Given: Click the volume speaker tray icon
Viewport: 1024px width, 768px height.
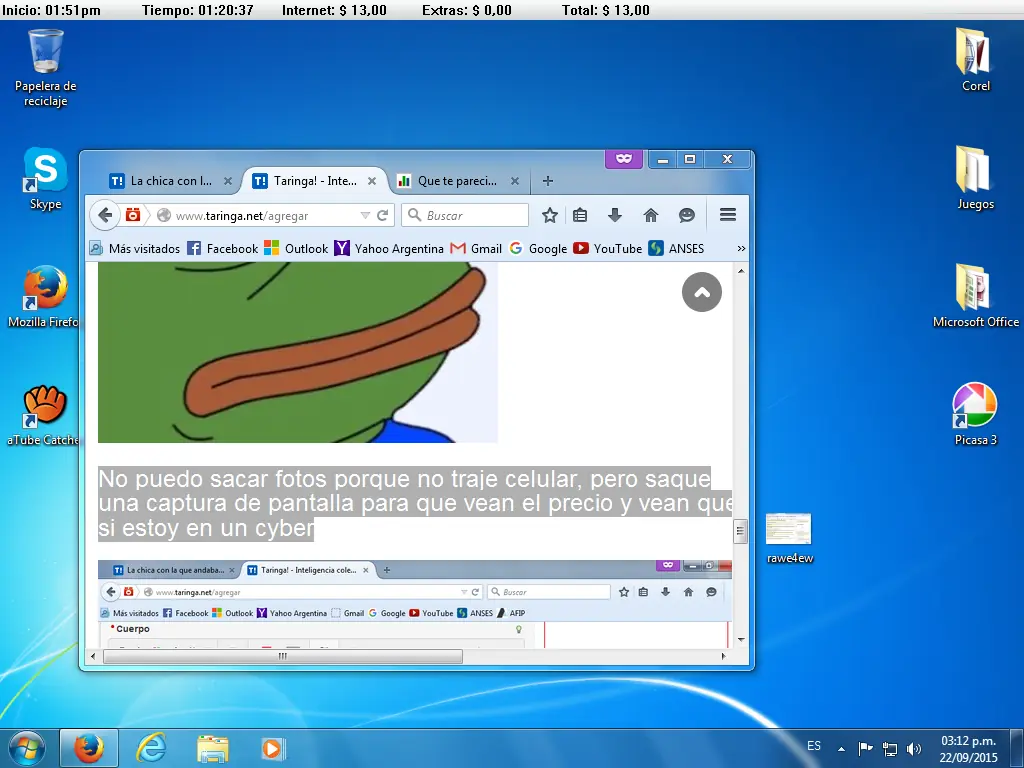Looking at the screenshot, I should 914,749.
